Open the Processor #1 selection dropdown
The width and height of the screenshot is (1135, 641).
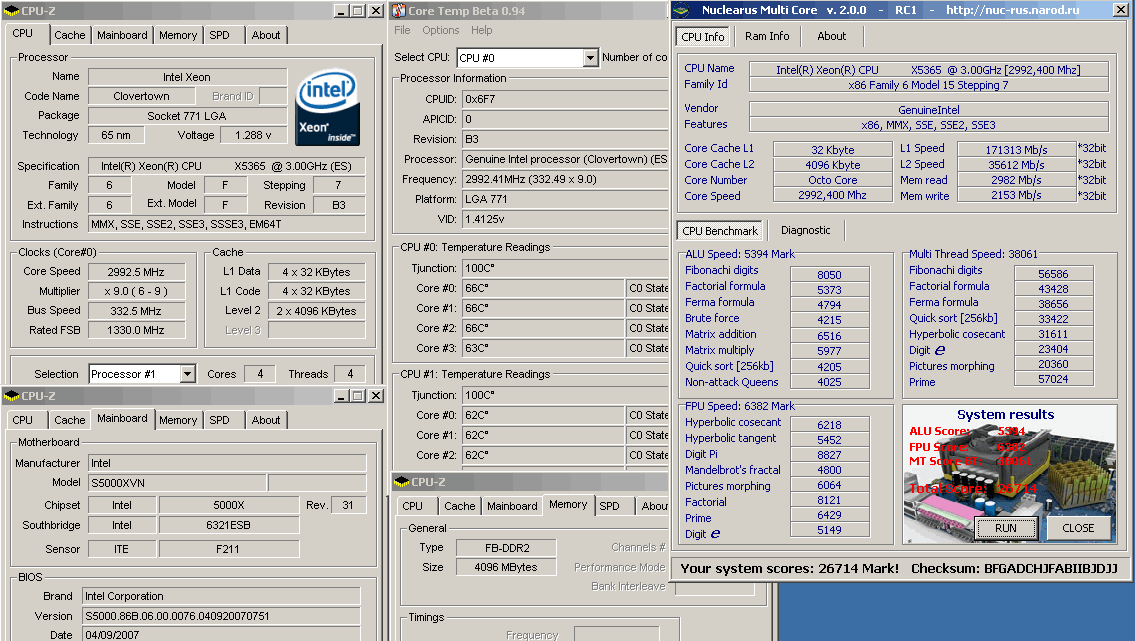(x=187, y=374)
